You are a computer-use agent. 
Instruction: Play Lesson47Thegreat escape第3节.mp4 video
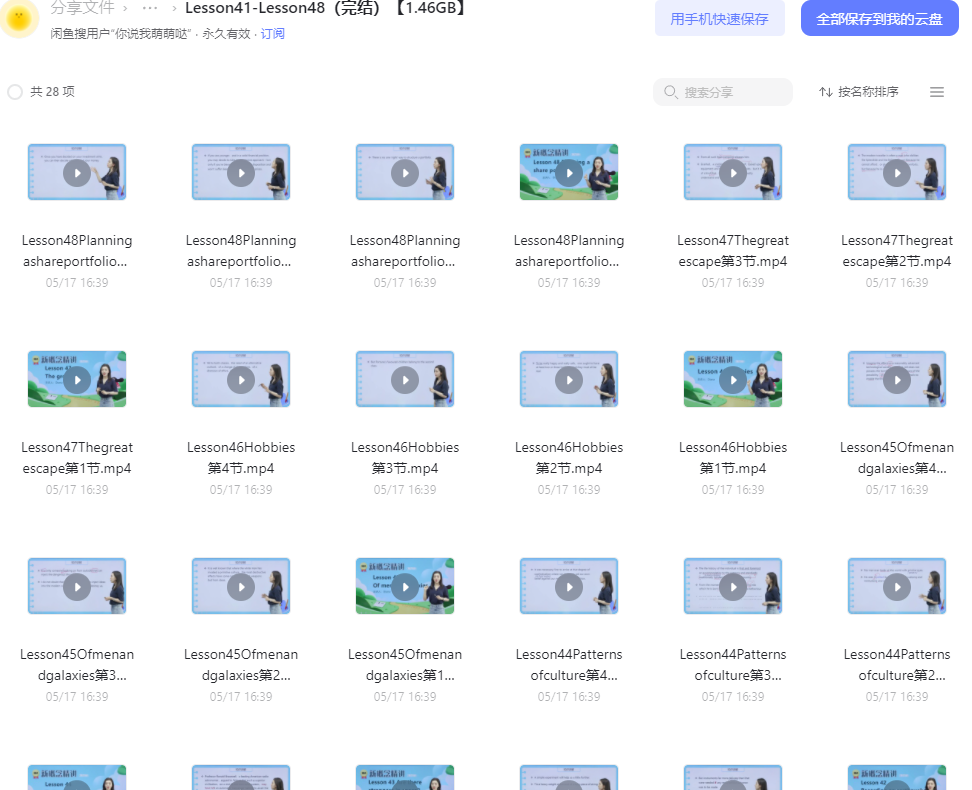coord(733,173)
